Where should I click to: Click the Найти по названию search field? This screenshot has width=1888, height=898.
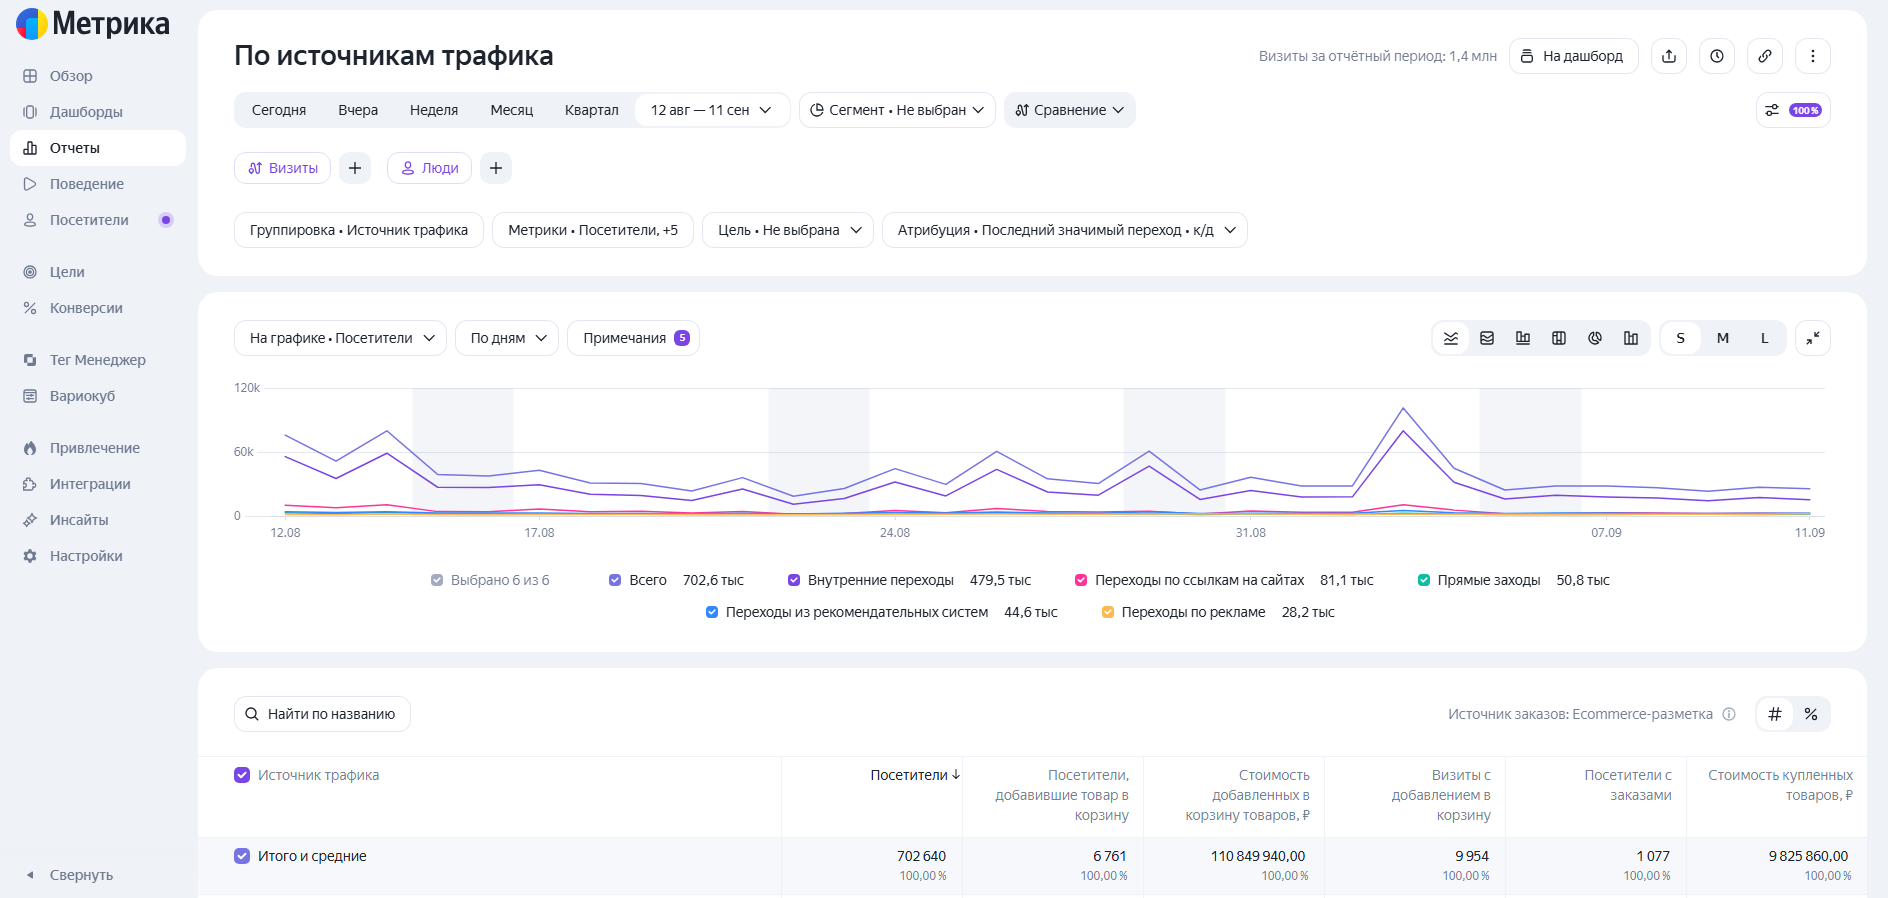(x=322, y=714)
